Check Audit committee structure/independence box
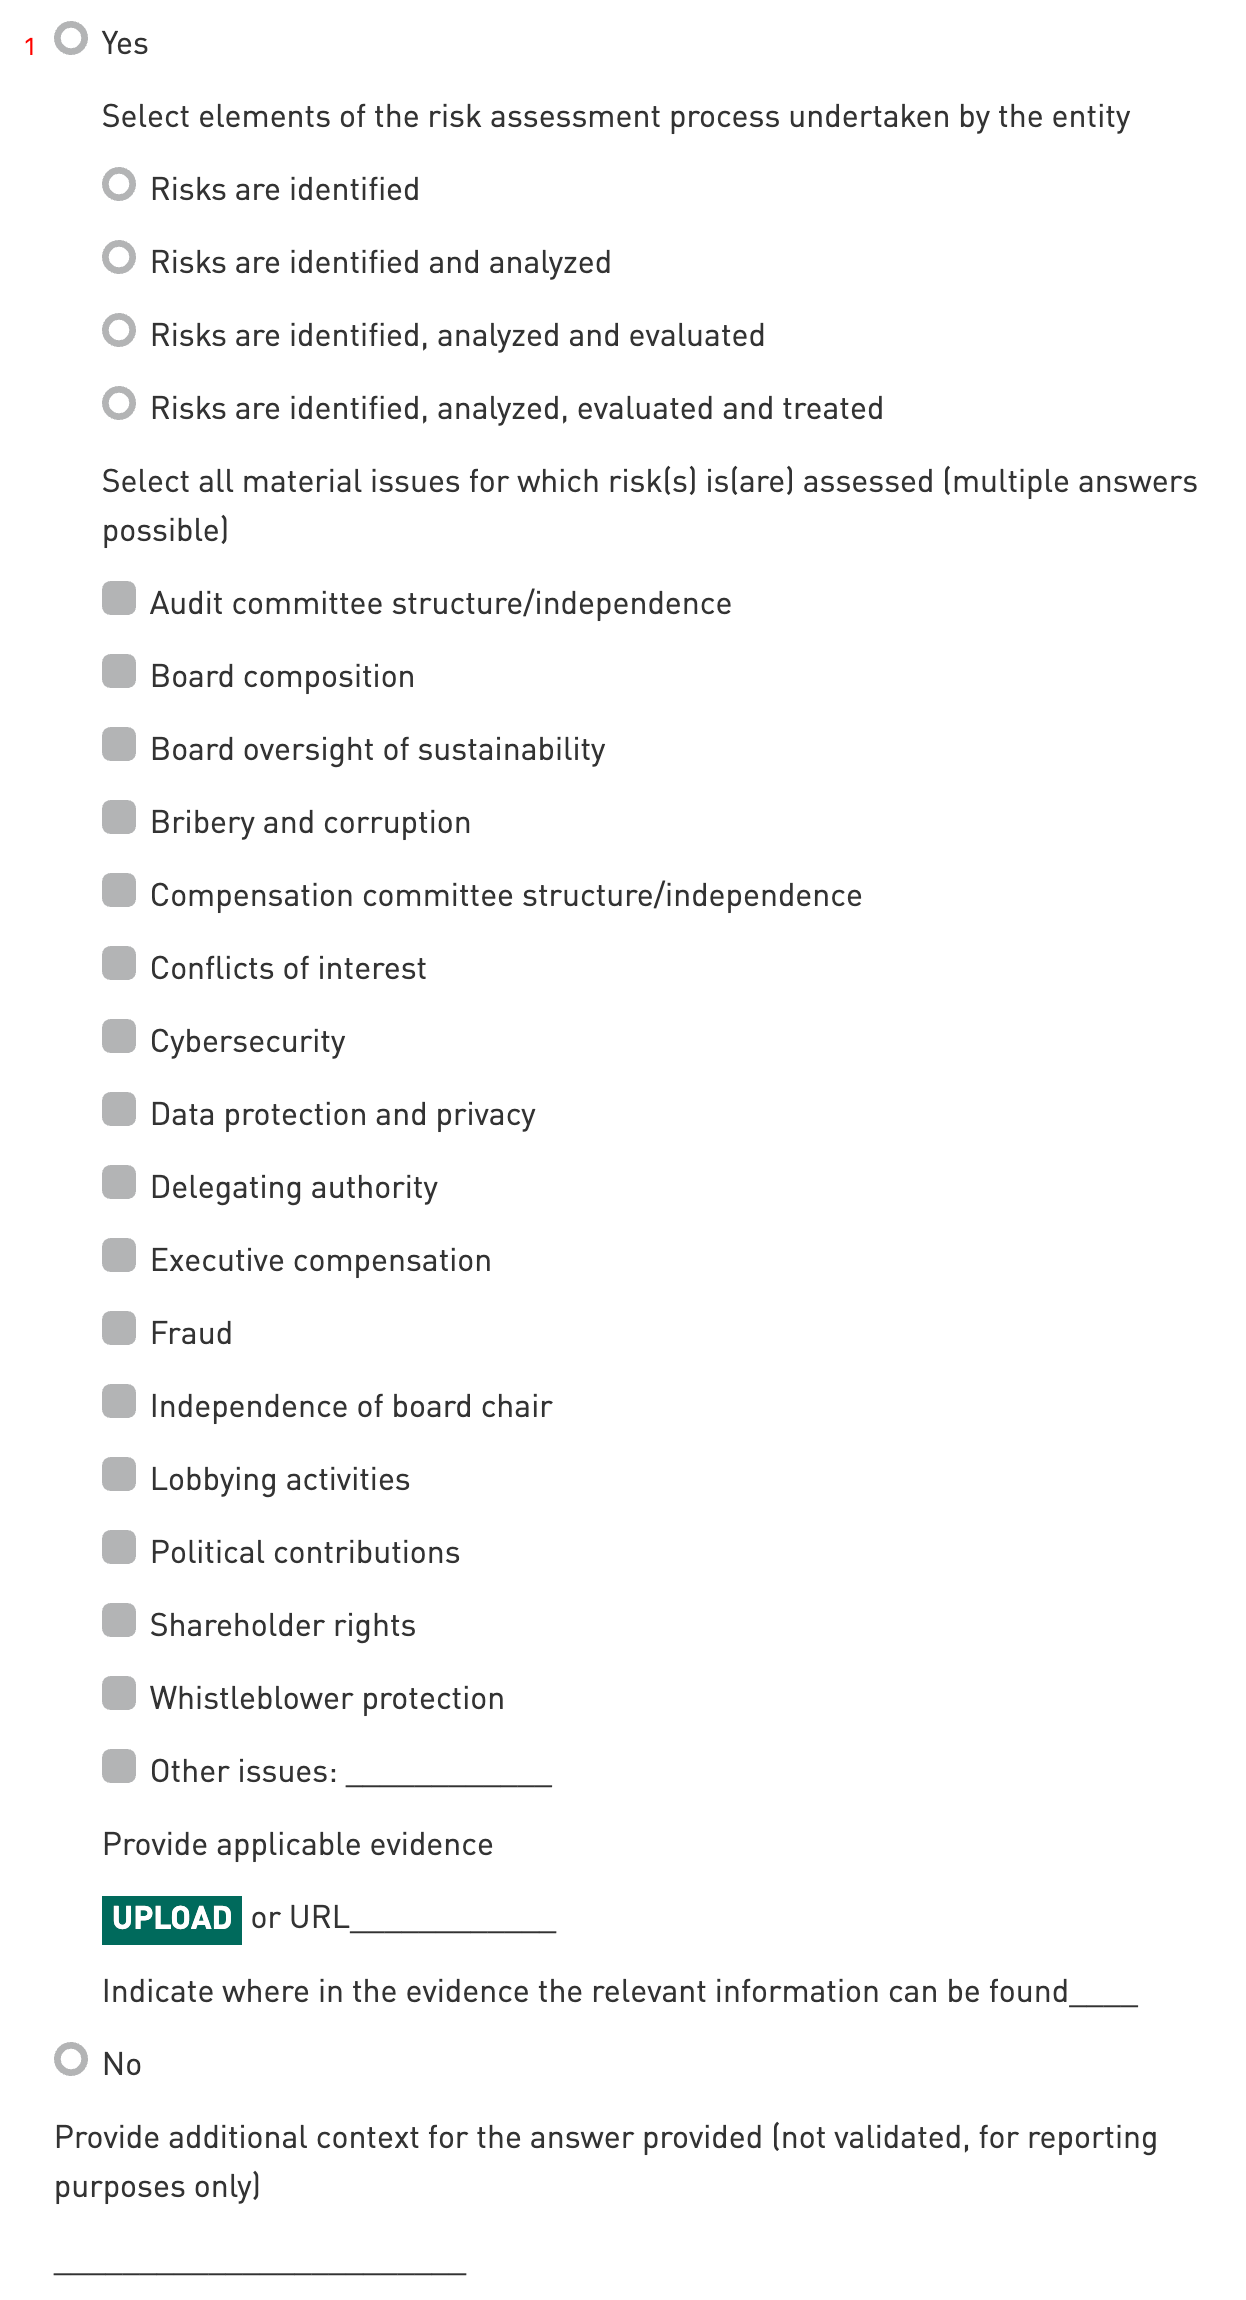 [119, 599]
